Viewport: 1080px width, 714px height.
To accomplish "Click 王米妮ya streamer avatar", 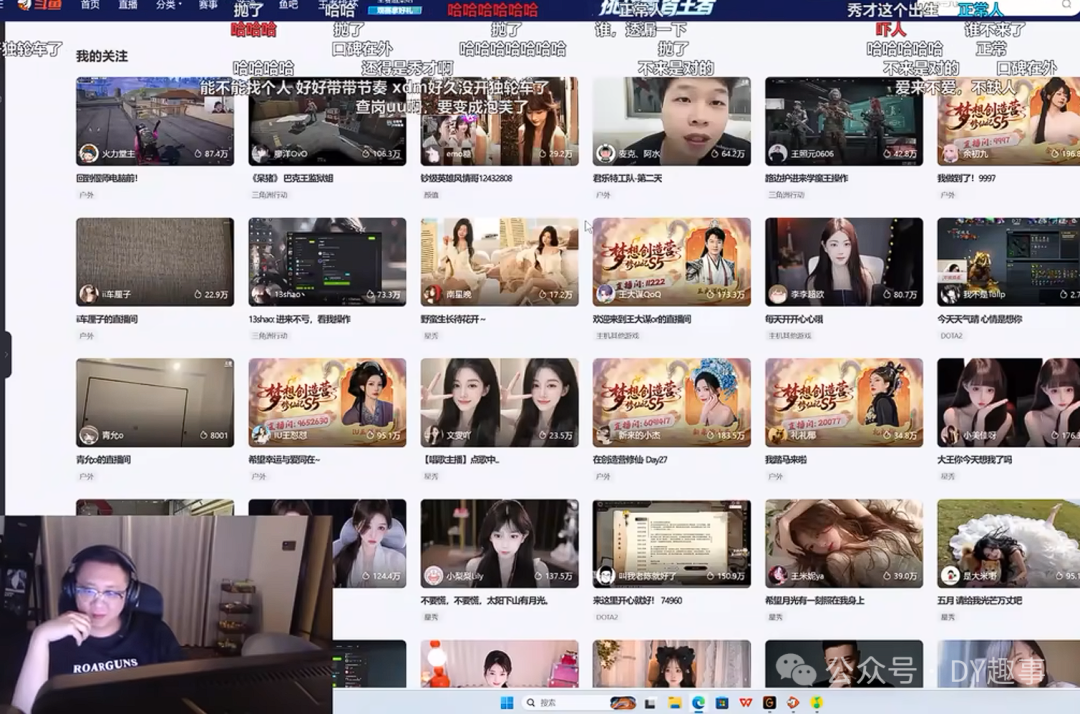I will pyautogui.click(x=778, y=576).
